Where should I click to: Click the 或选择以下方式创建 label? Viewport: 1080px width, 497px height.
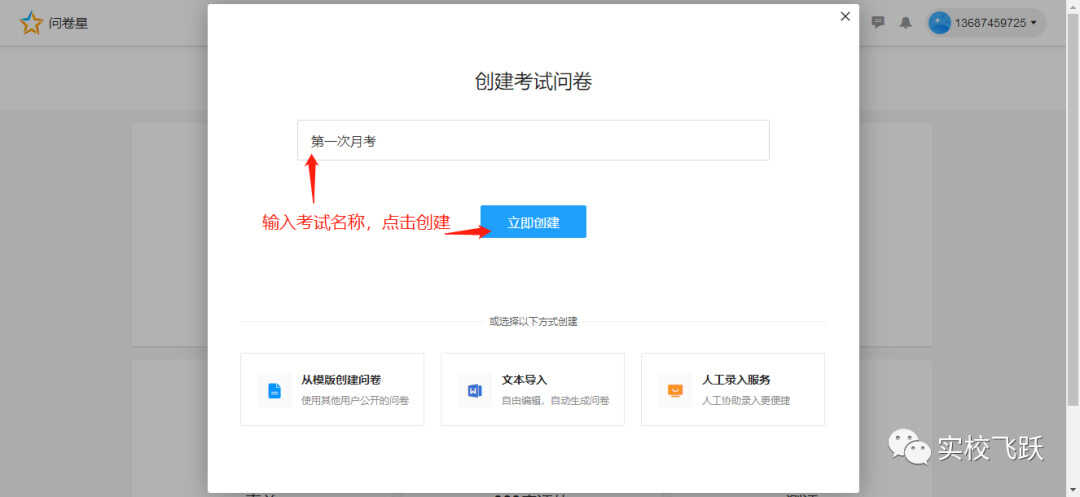click(x=533, y=321)
